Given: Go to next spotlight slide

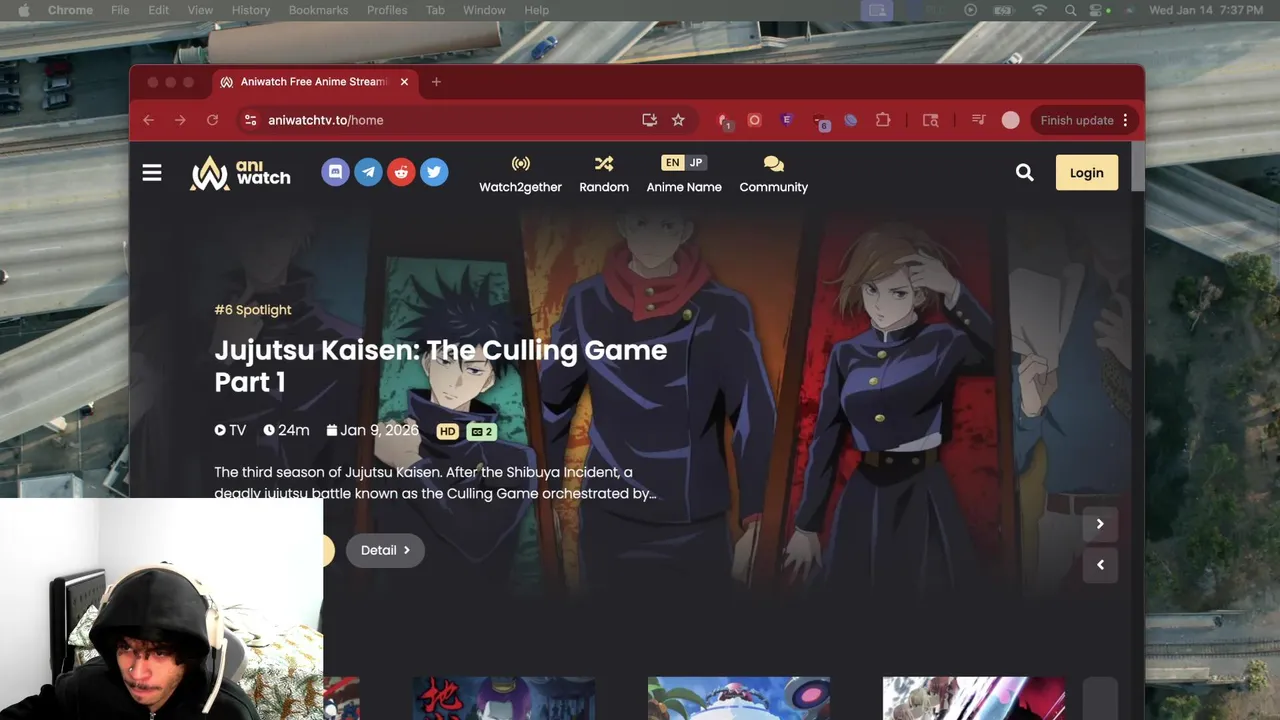Looking at the screenshot, I should tap(1100, 524).
